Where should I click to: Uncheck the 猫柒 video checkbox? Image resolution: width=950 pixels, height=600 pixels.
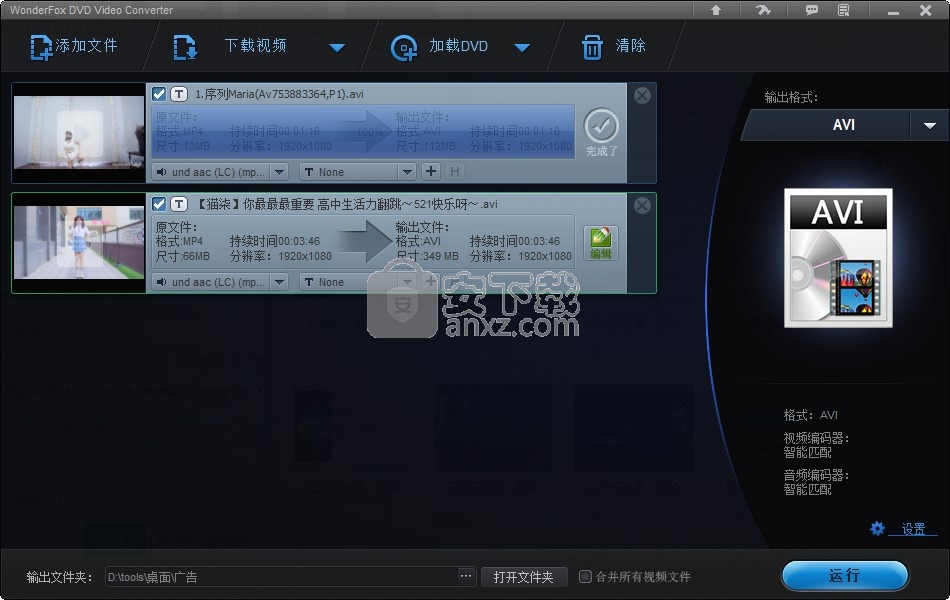(x=159, y=204)
